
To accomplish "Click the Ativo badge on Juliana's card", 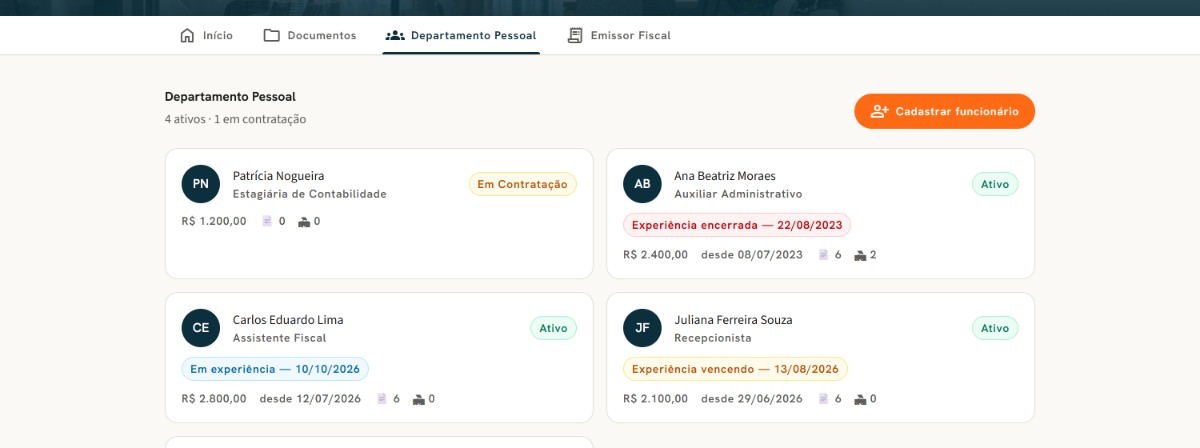I will [x=995, y=328].
